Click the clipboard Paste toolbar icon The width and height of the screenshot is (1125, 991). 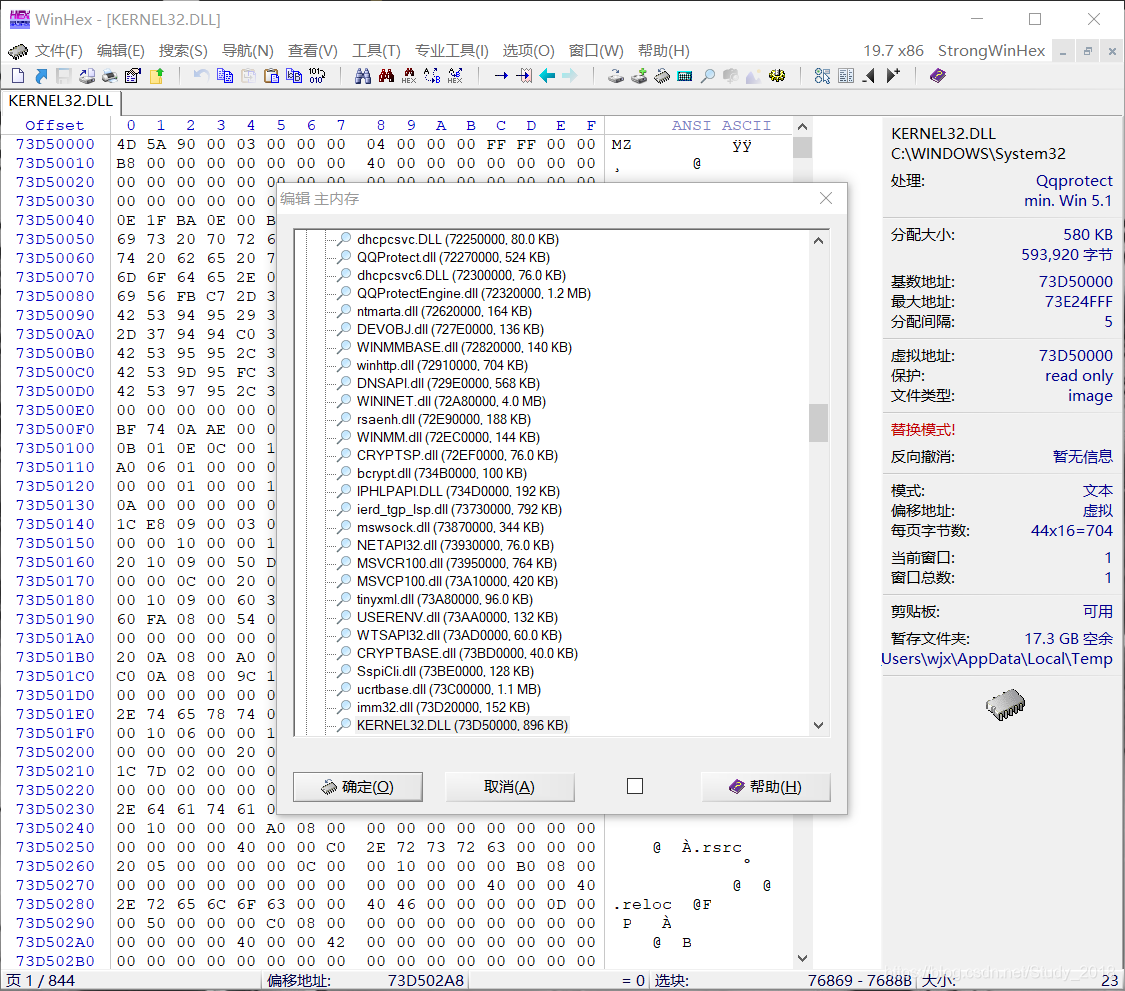[x=271, y=75]
